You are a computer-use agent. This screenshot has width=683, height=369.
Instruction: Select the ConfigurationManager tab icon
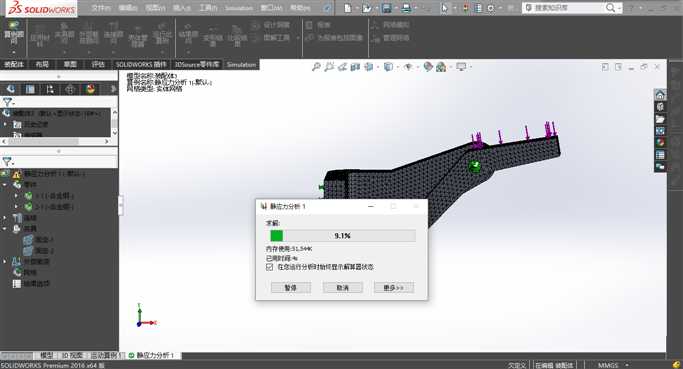pyautogui.click(x=50, y=89)
